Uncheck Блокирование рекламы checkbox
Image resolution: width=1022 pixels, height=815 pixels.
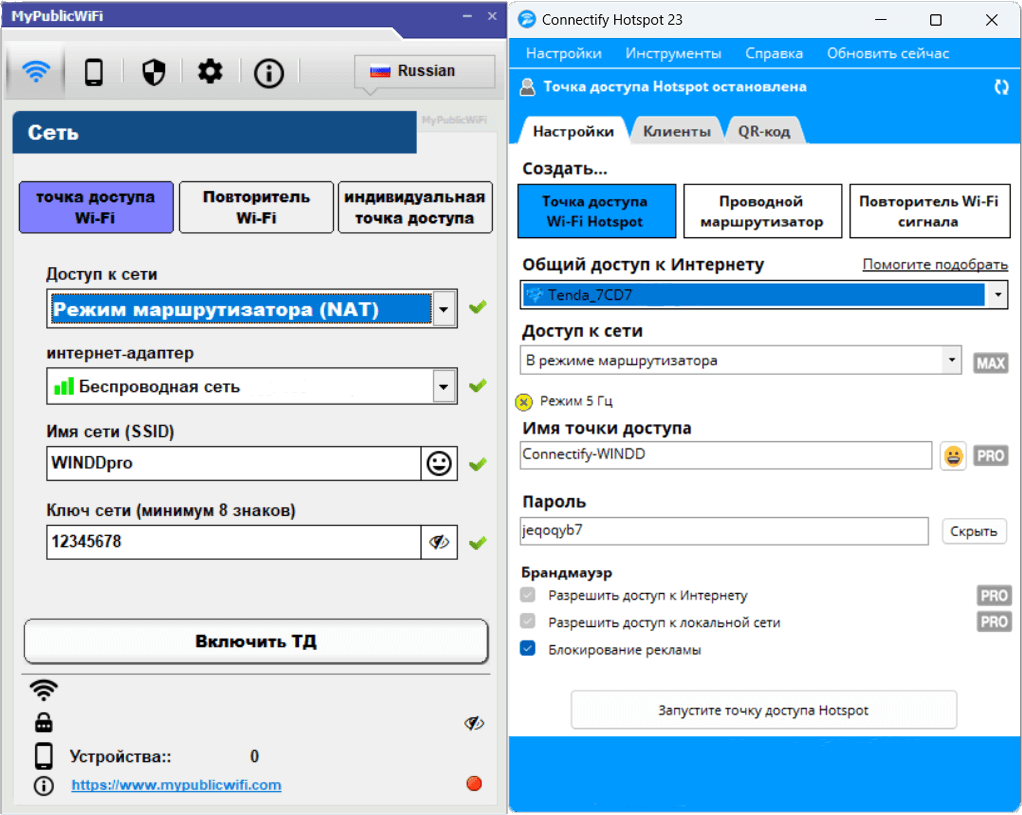coord(528,649)
